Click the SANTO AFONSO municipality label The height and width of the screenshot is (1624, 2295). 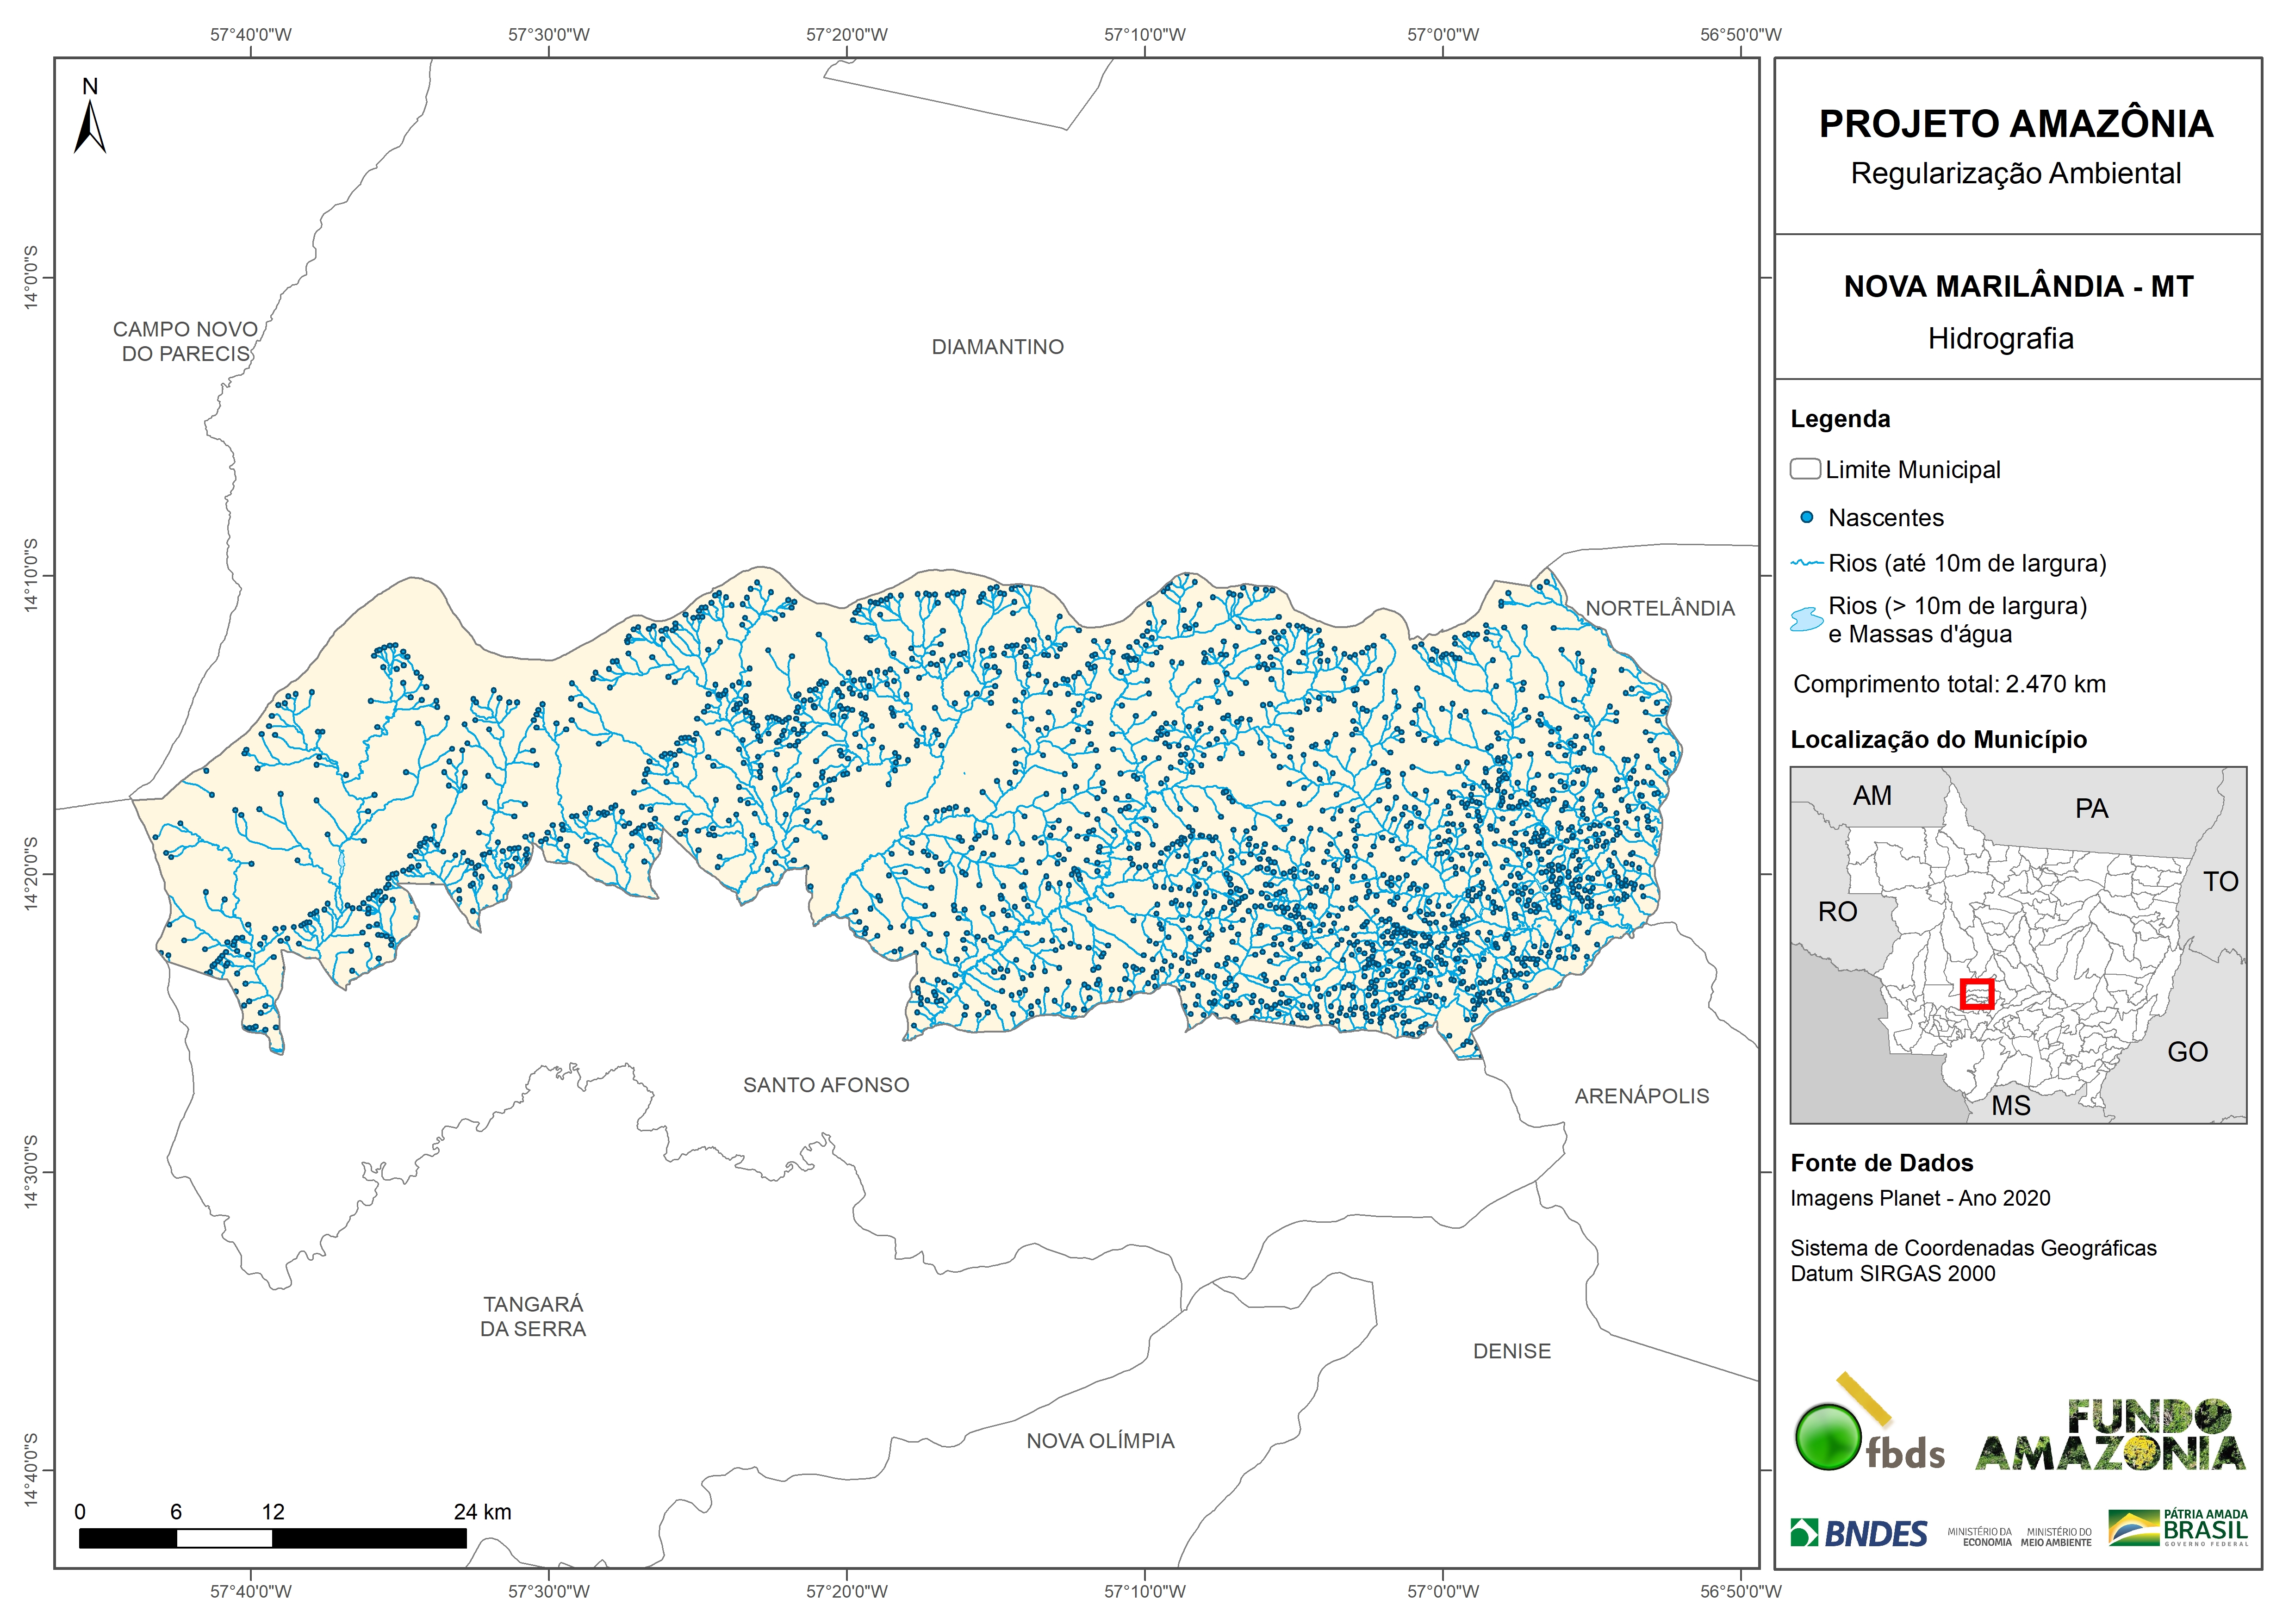[x=826, y=1085]
